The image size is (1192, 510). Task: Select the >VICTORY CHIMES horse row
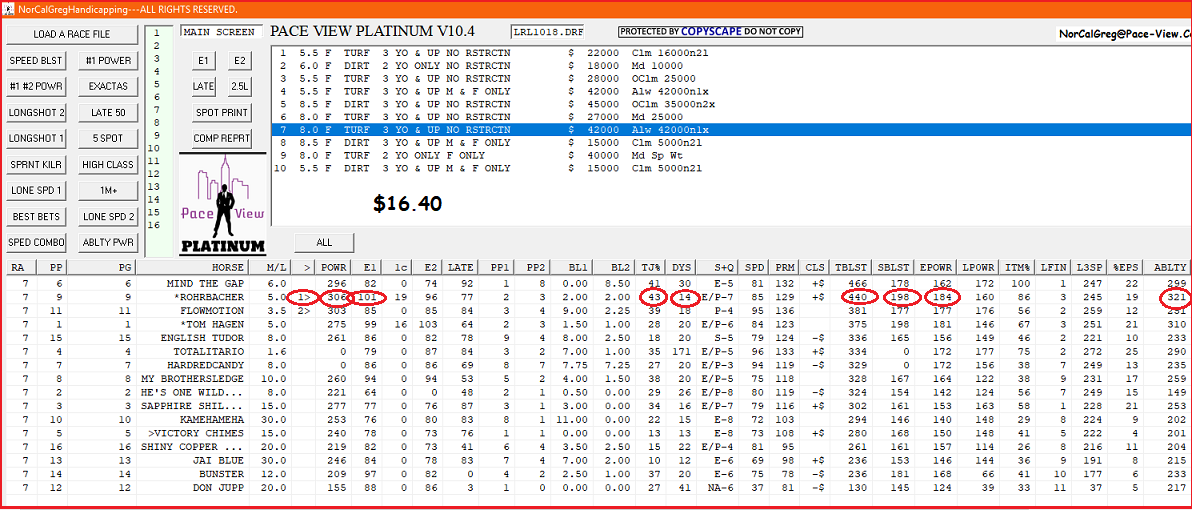pos(596,432)
